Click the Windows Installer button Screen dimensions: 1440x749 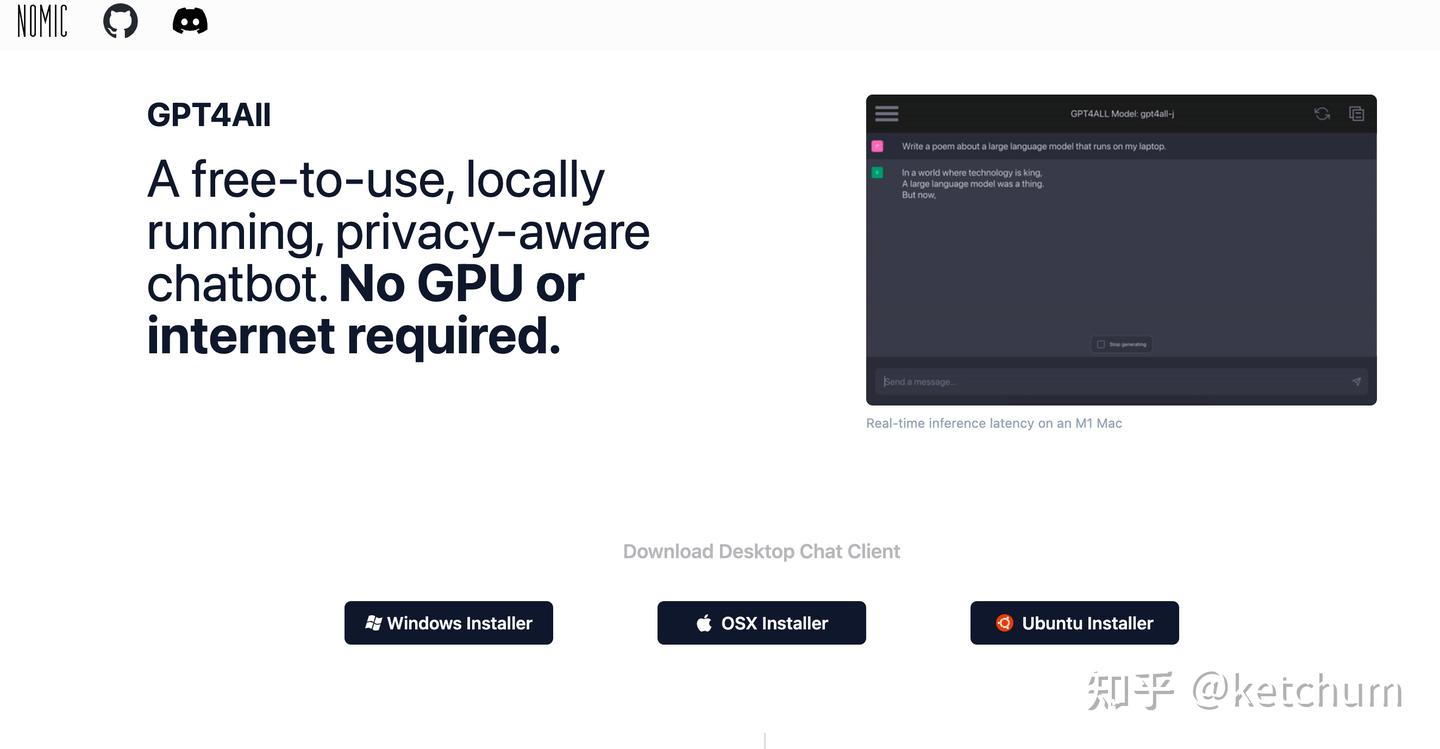[x=449, y=623]
